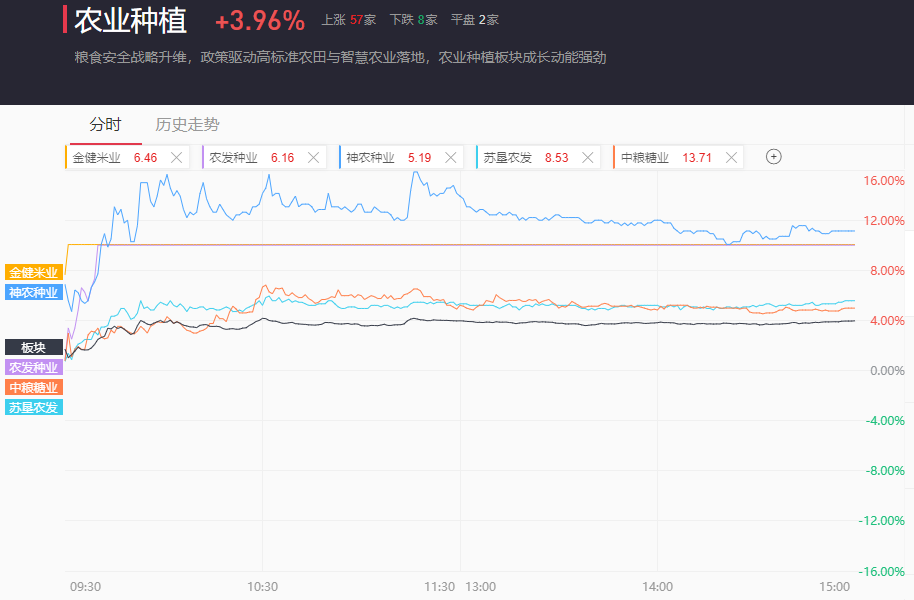914x600 pixels.
Task: Remove 苏垦农发 using its X icon
Action: (x=588, y=157)
